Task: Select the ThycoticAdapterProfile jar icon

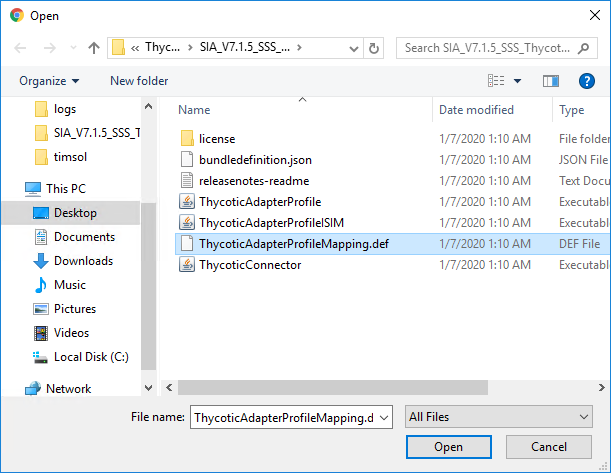Action: pos(187,201)
